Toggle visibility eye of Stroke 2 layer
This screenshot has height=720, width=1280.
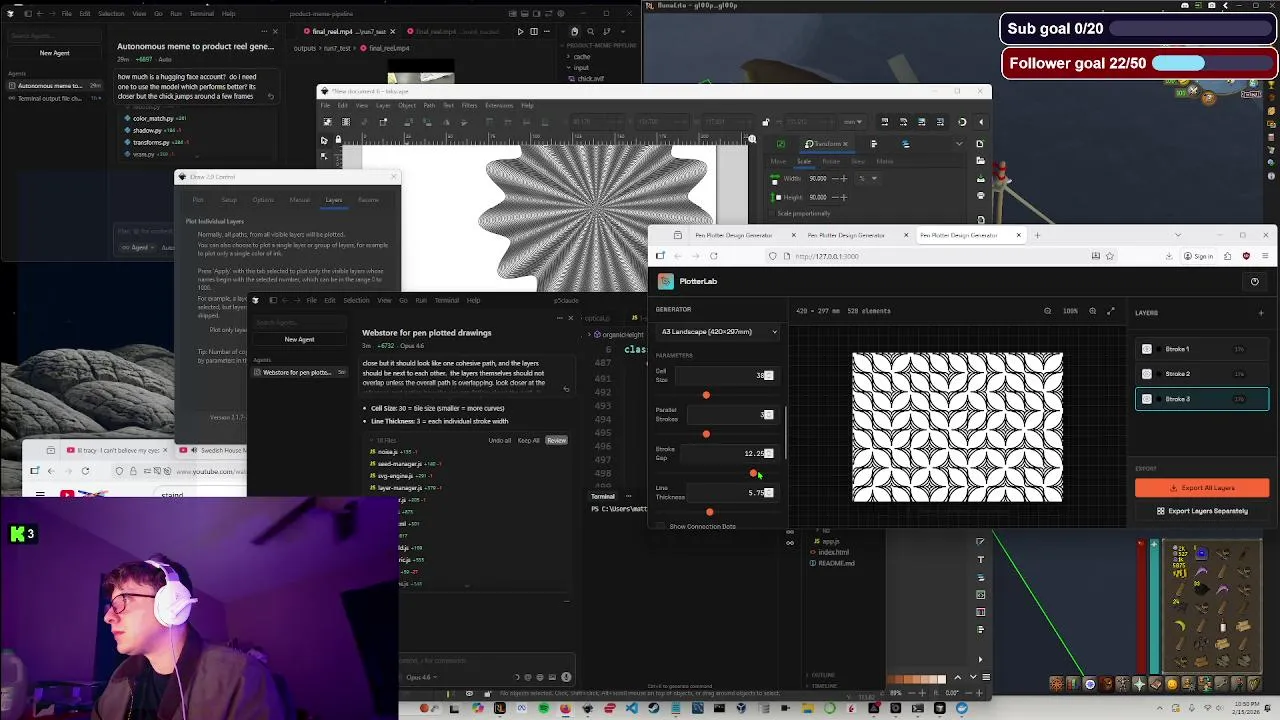(1147, 374)
